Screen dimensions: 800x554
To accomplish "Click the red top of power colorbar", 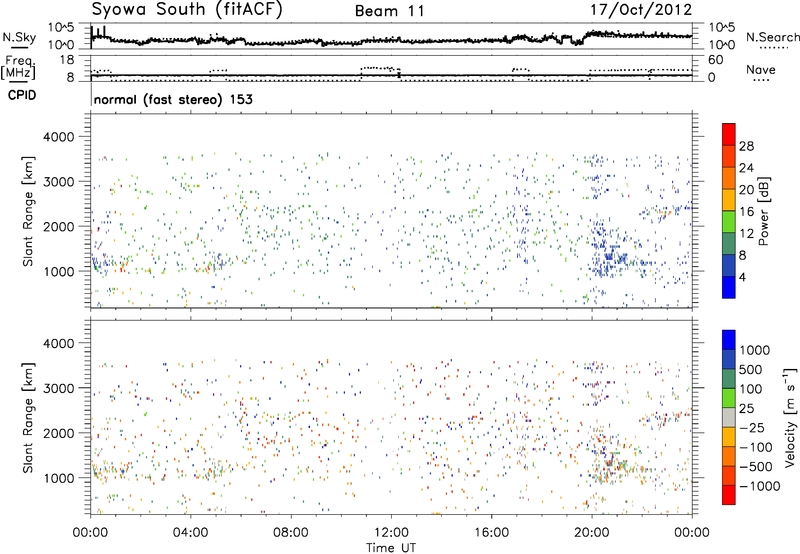I will [x=729, y=134].
